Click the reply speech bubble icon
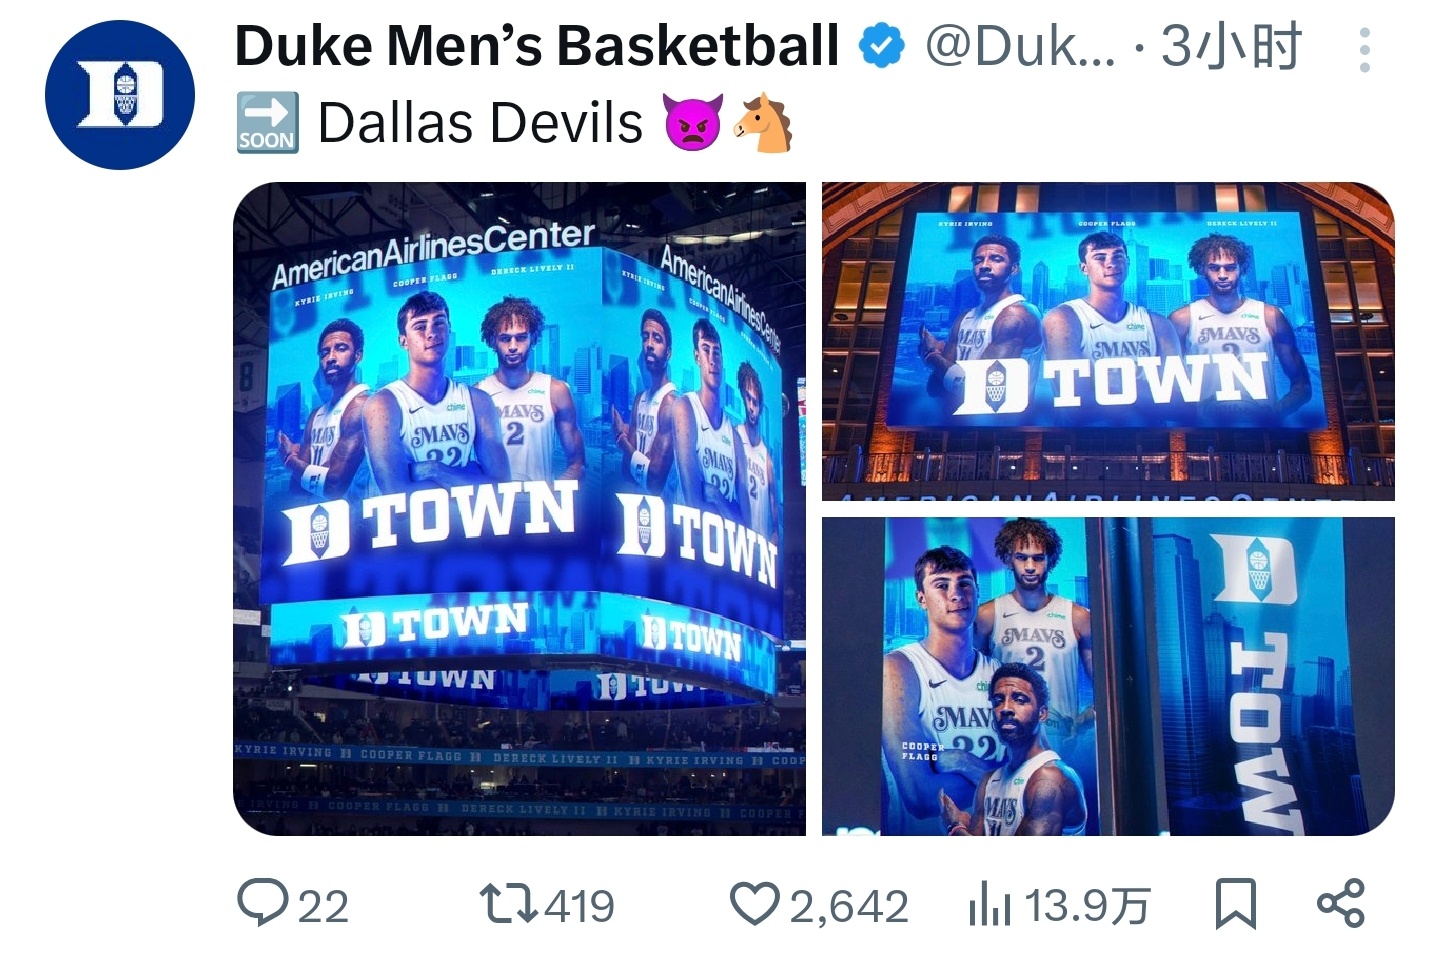The width and height of the screenshot is (1440, 962). pos(262,903)
